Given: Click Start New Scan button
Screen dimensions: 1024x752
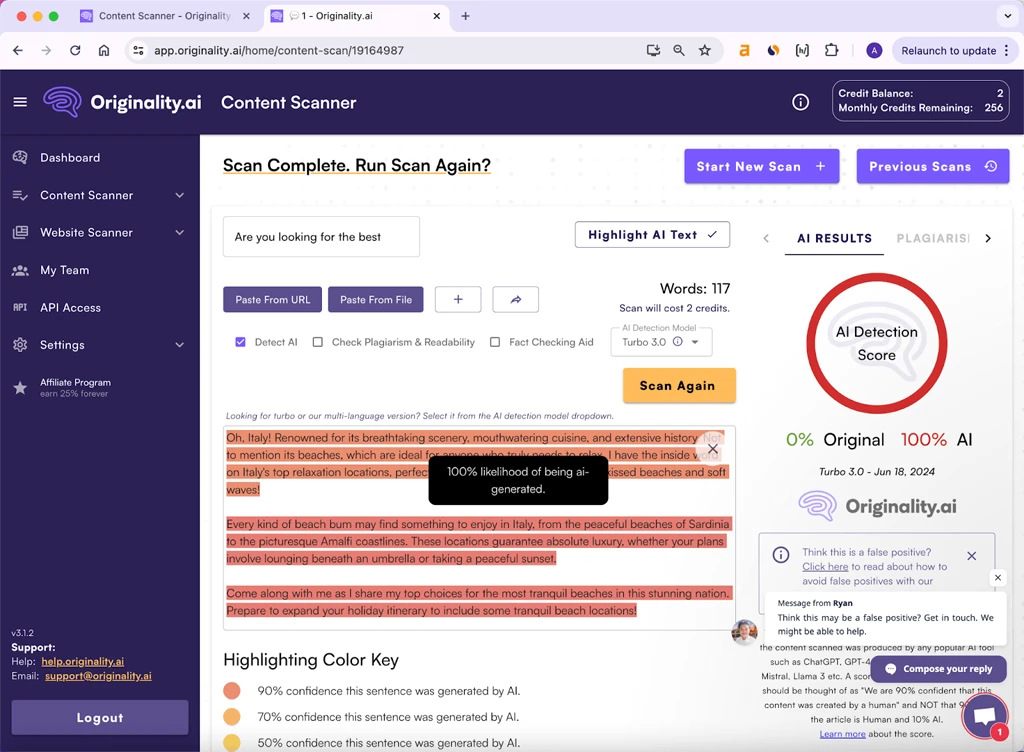Looking at the screenshot, I should (x=761, y=166).
